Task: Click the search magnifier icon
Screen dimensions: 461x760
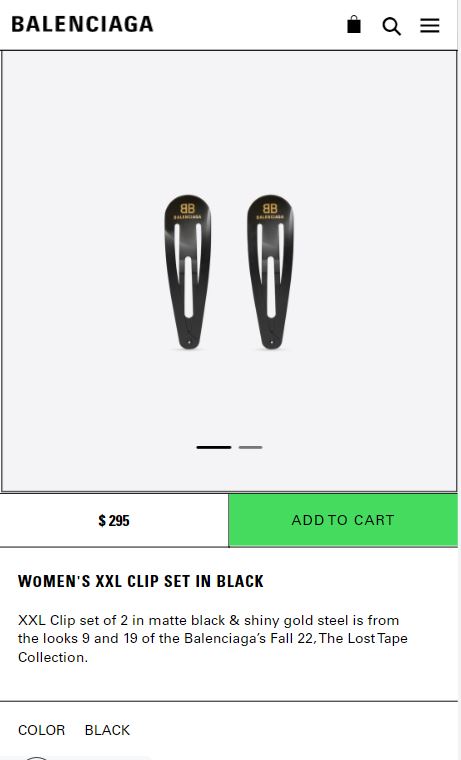Action: [391, 26]
